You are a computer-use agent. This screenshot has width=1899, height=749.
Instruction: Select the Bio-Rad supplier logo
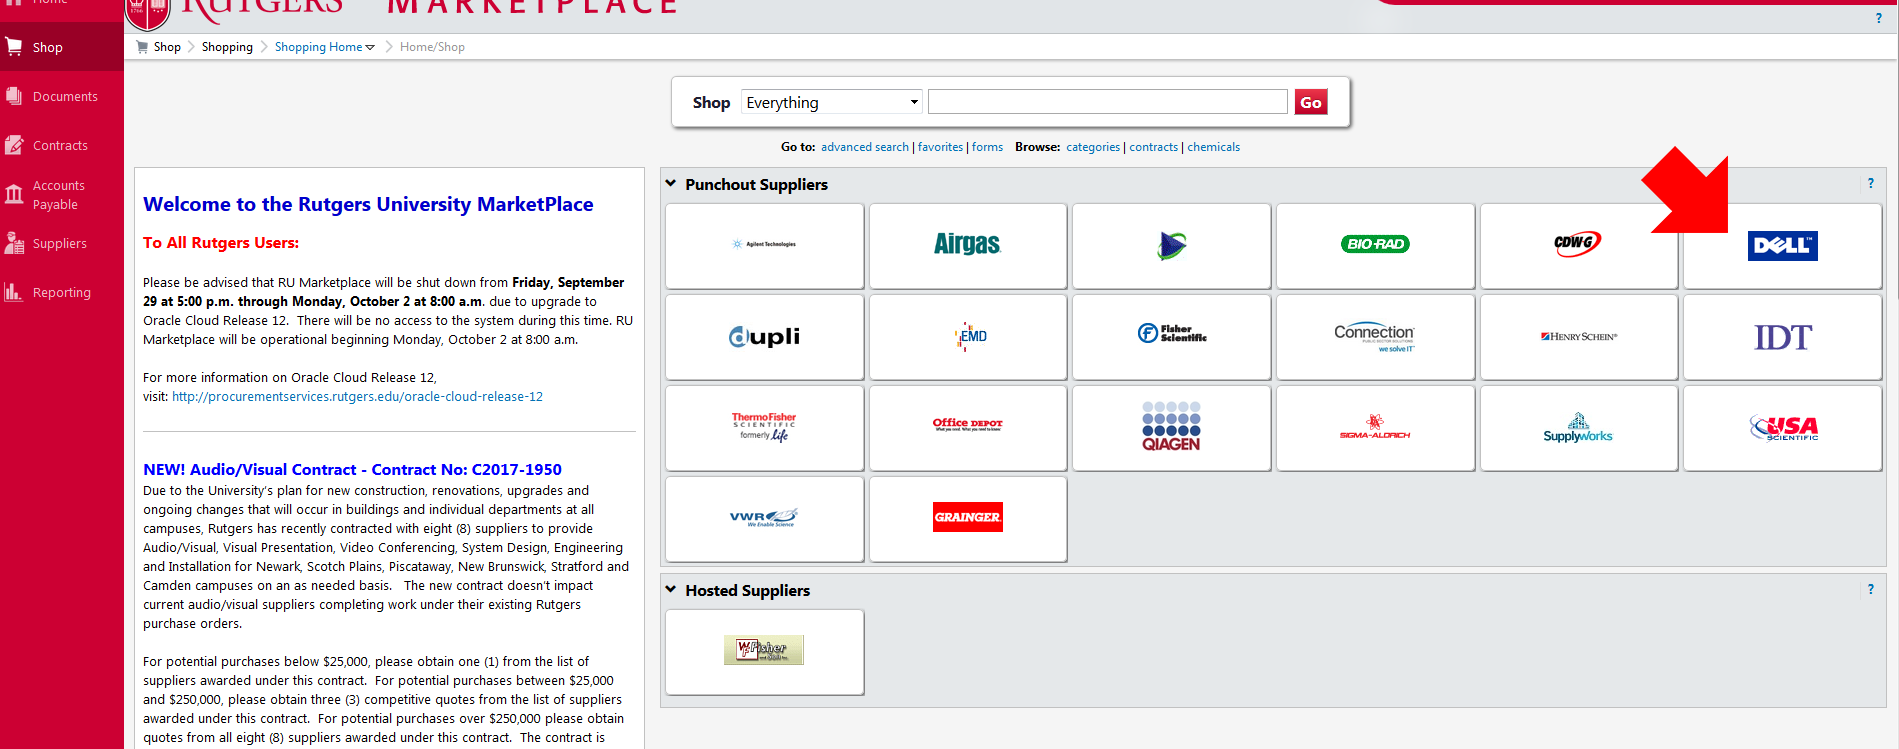click(1375, 245)
